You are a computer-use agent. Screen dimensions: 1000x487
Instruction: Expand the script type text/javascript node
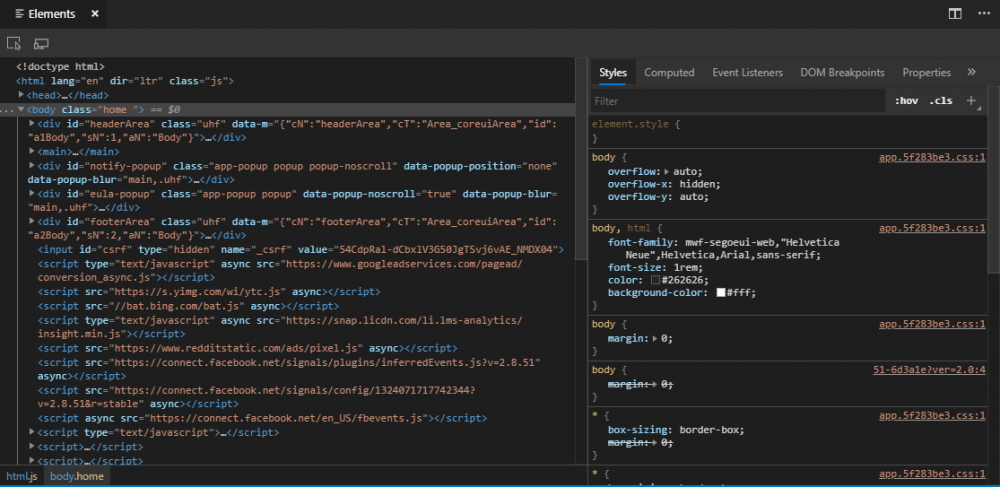(x=33, y=432)
